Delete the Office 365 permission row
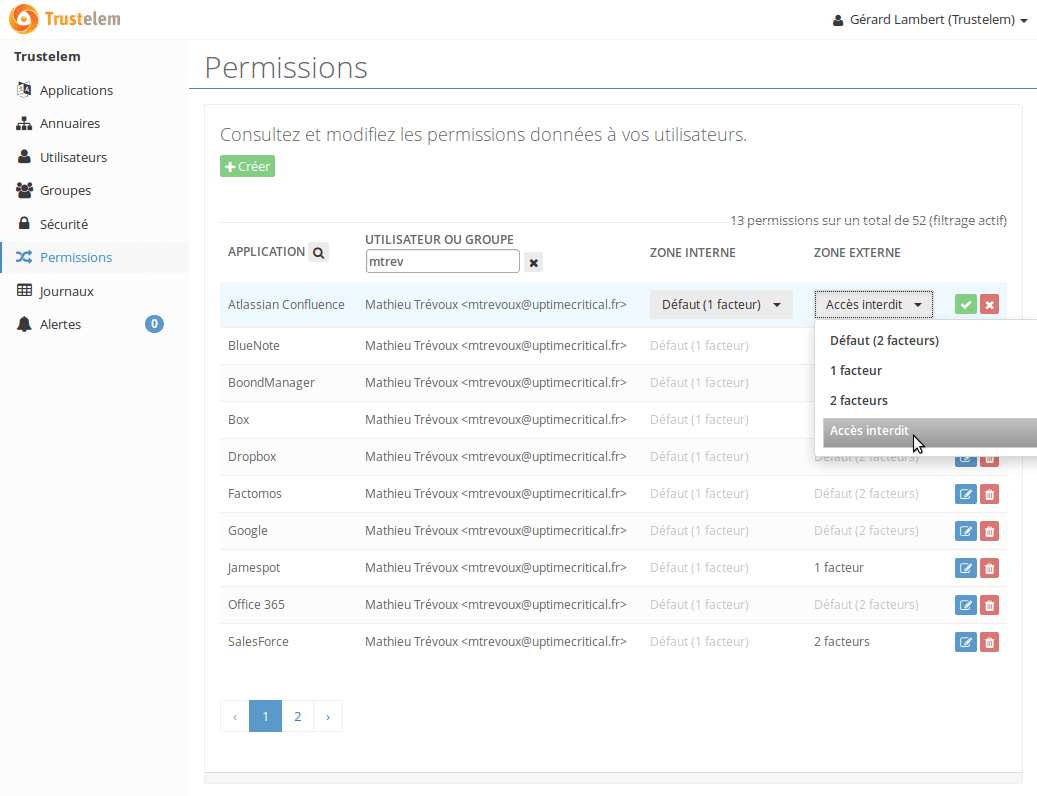The image size is (1037, 796). click(989, 605)
